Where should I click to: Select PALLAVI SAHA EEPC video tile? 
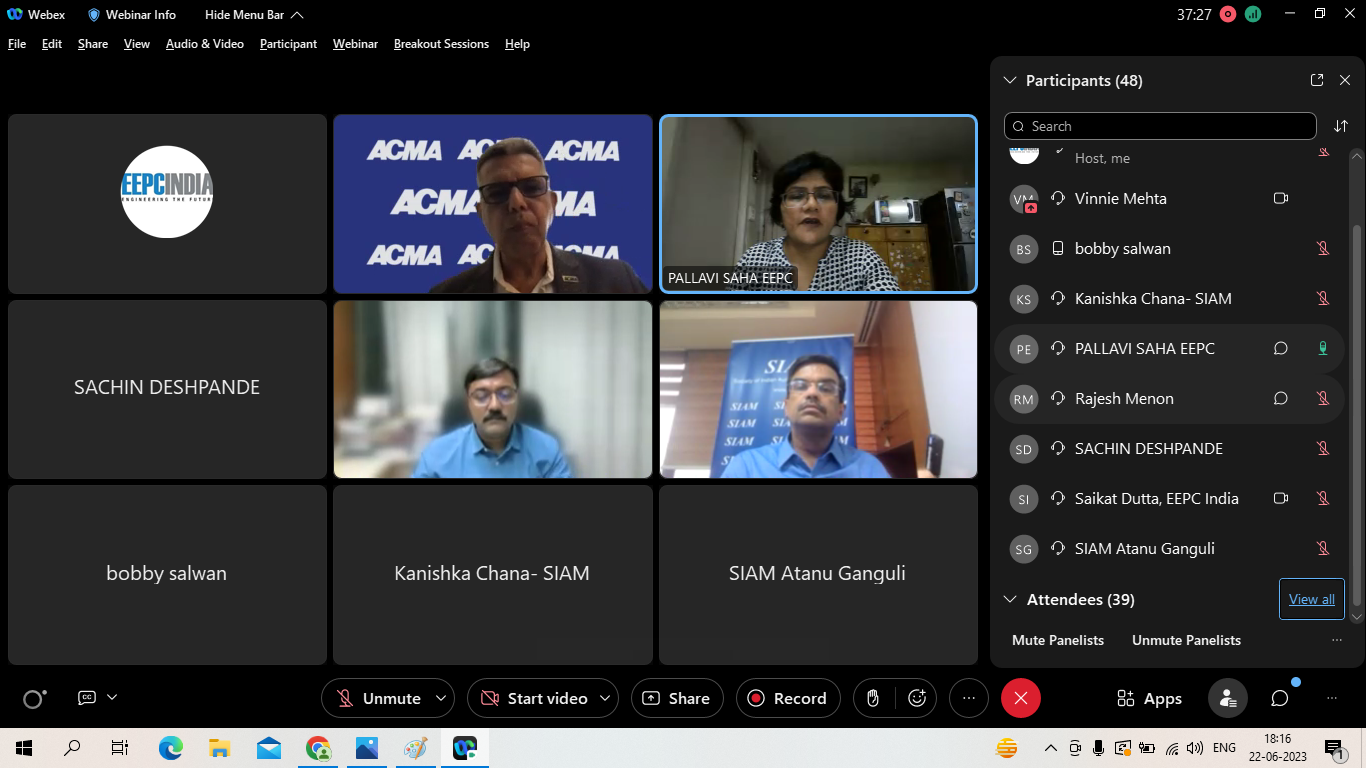pos(818,204)
